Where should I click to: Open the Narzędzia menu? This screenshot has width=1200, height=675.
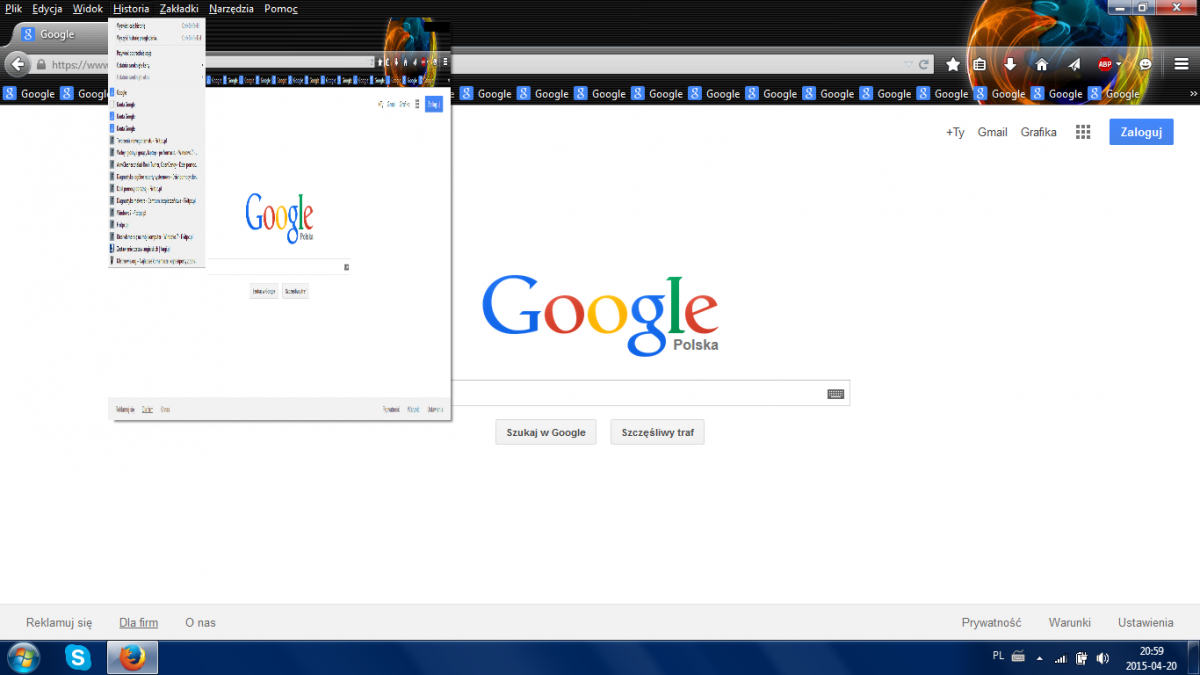(x=232, y=8)
